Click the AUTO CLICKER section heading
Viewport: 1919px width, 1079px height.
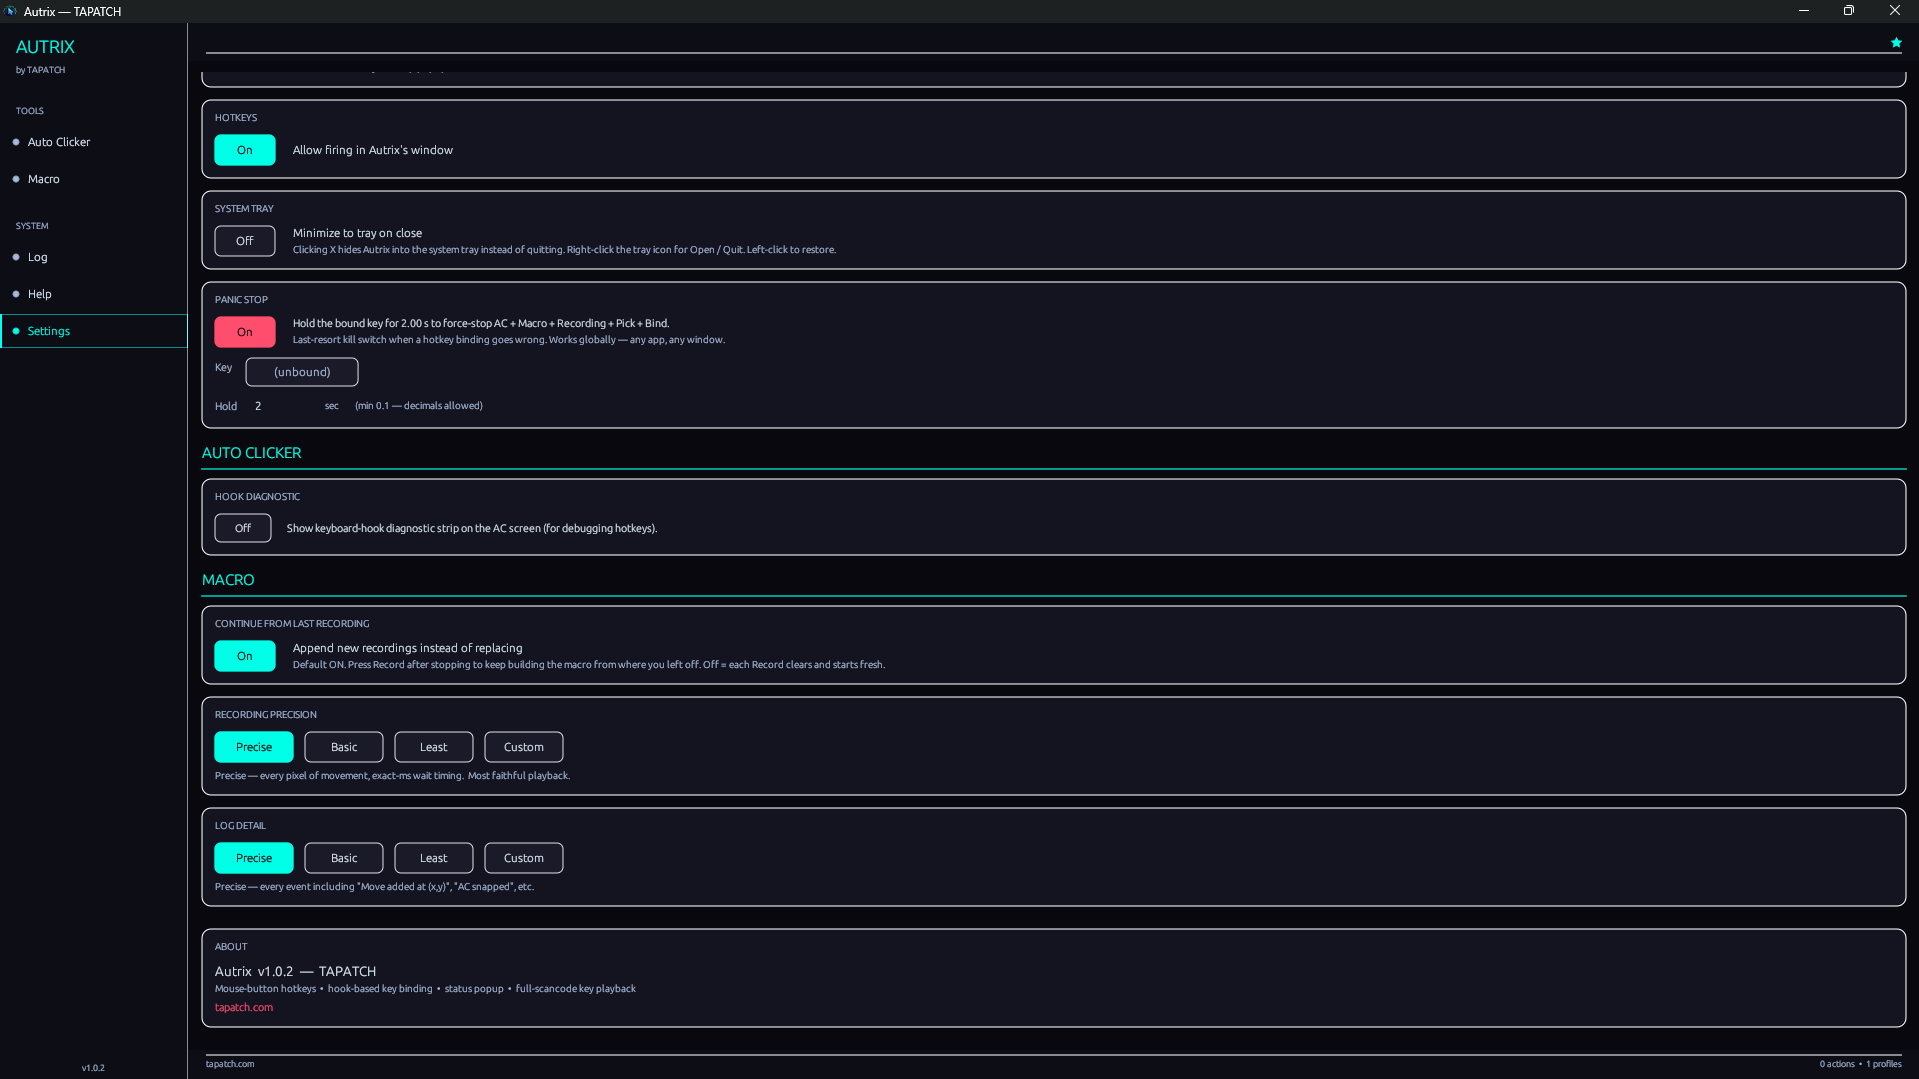click(252, 453)
